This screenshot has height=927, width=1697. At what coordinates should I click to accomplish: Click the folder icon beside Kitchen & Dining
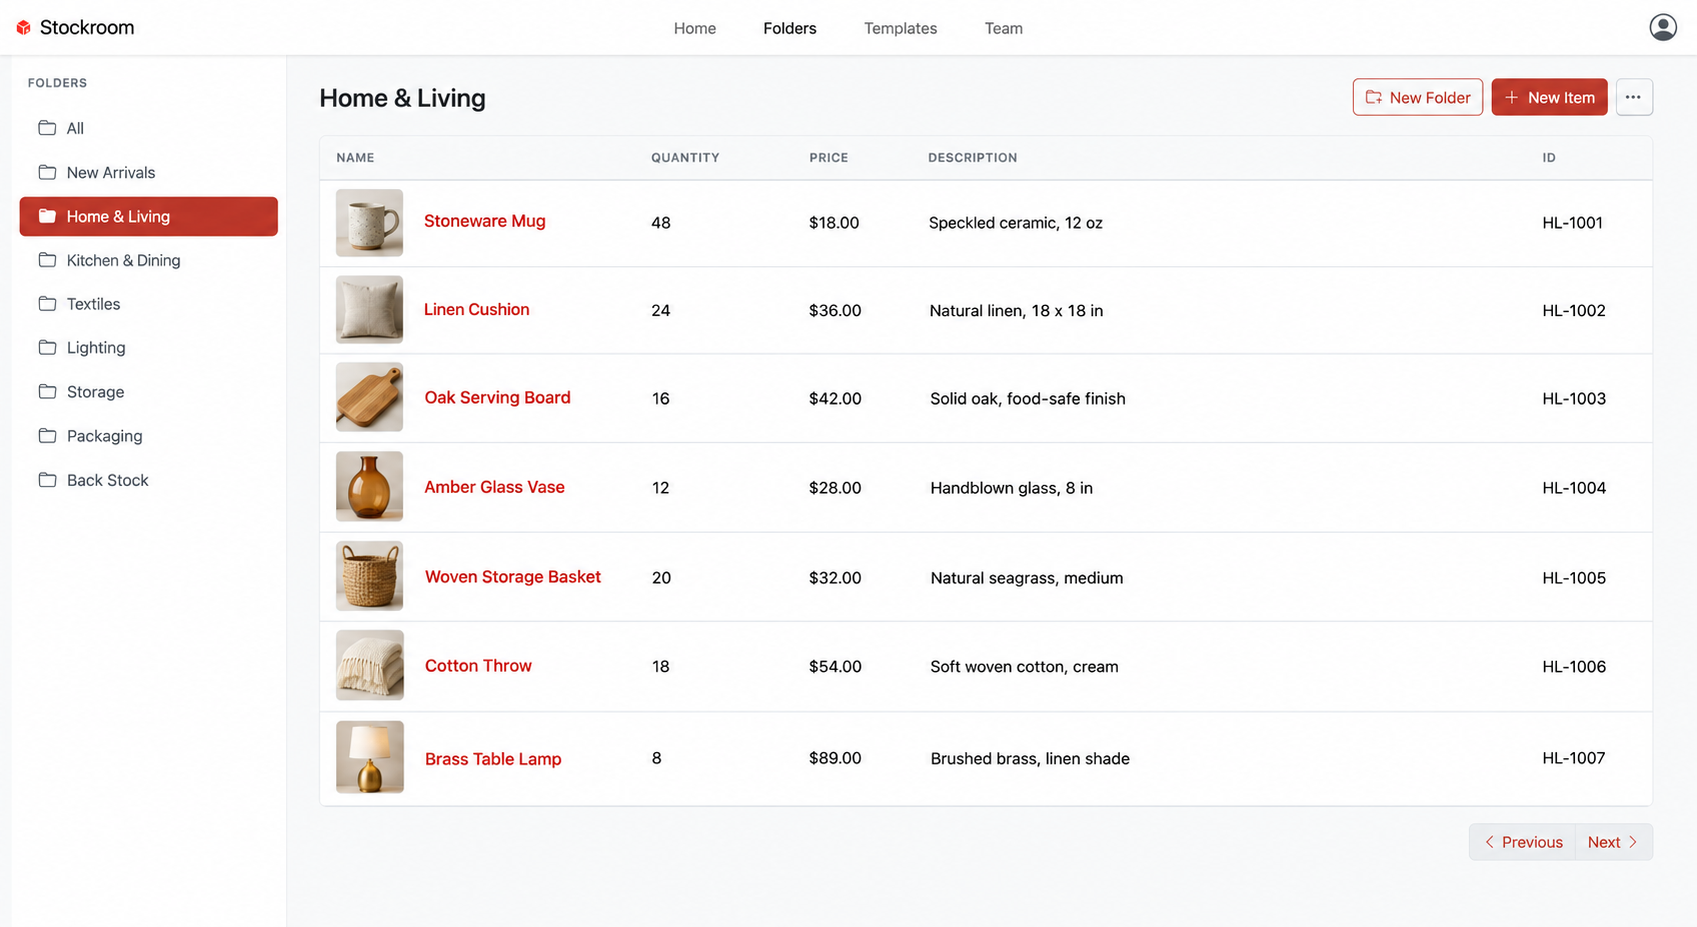click(47, 260)
